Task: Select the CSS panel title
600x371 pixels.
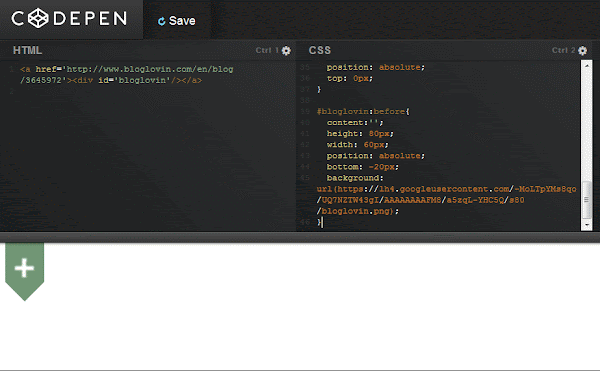Action: click(x=320, y=50)
